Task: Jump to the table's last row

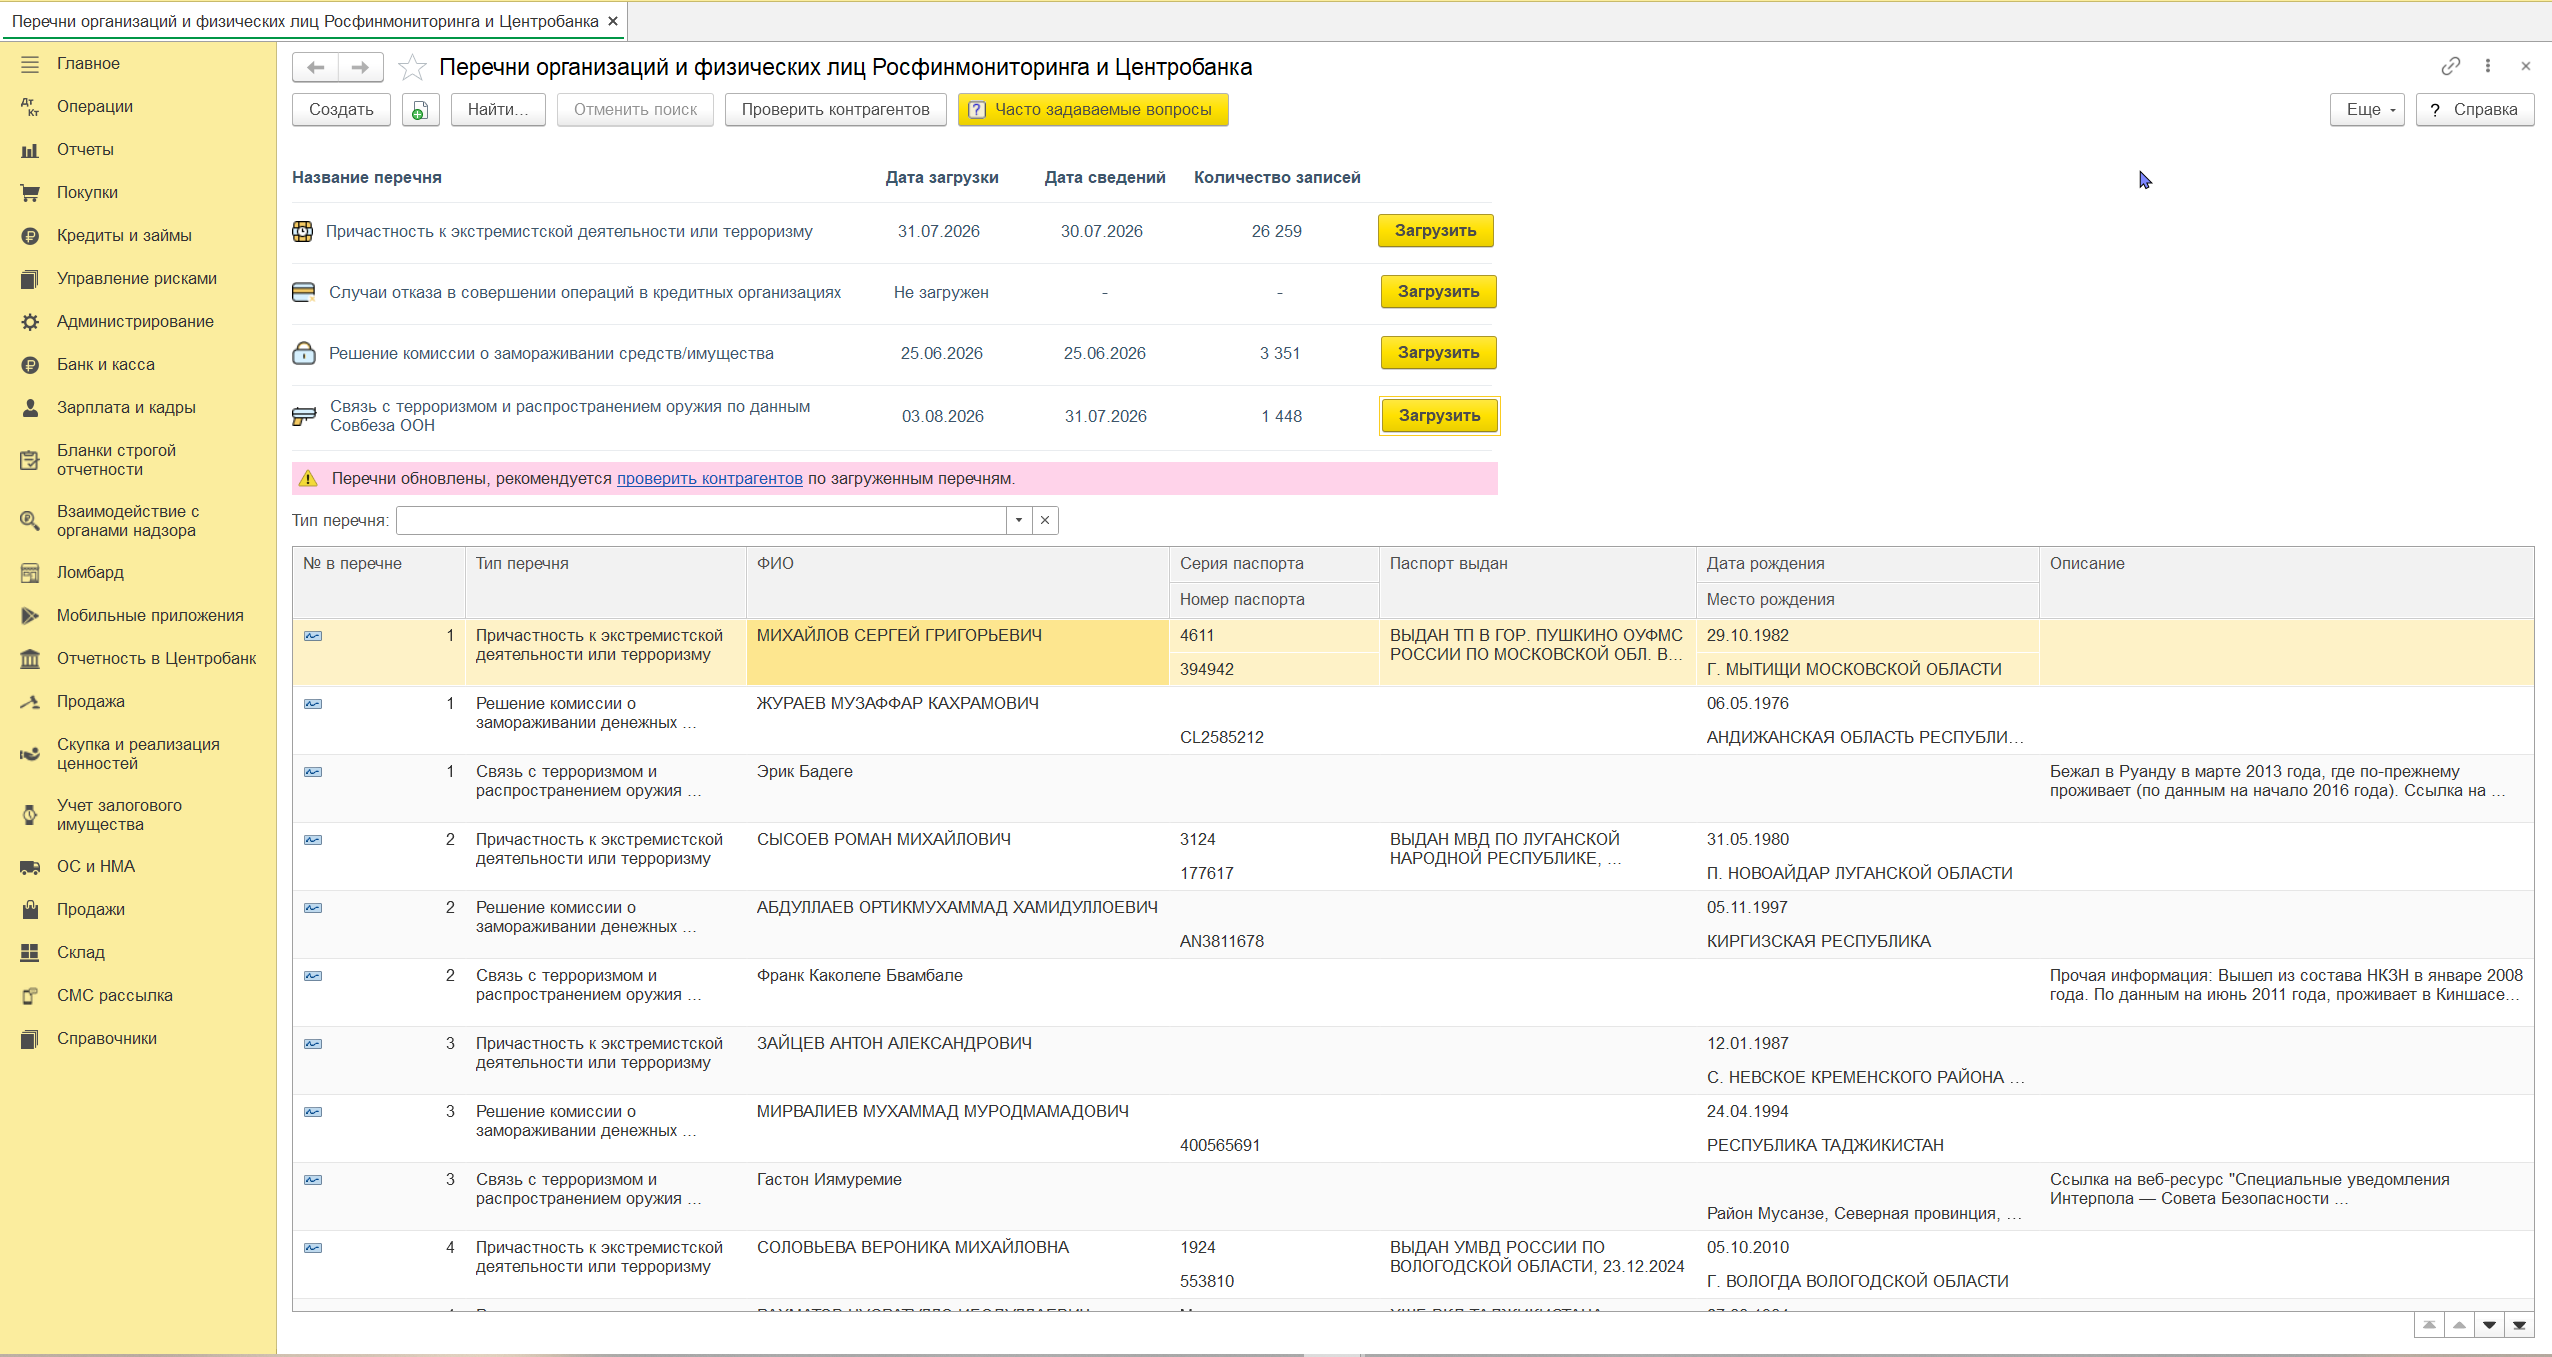Action: tap(2519, 1325)
